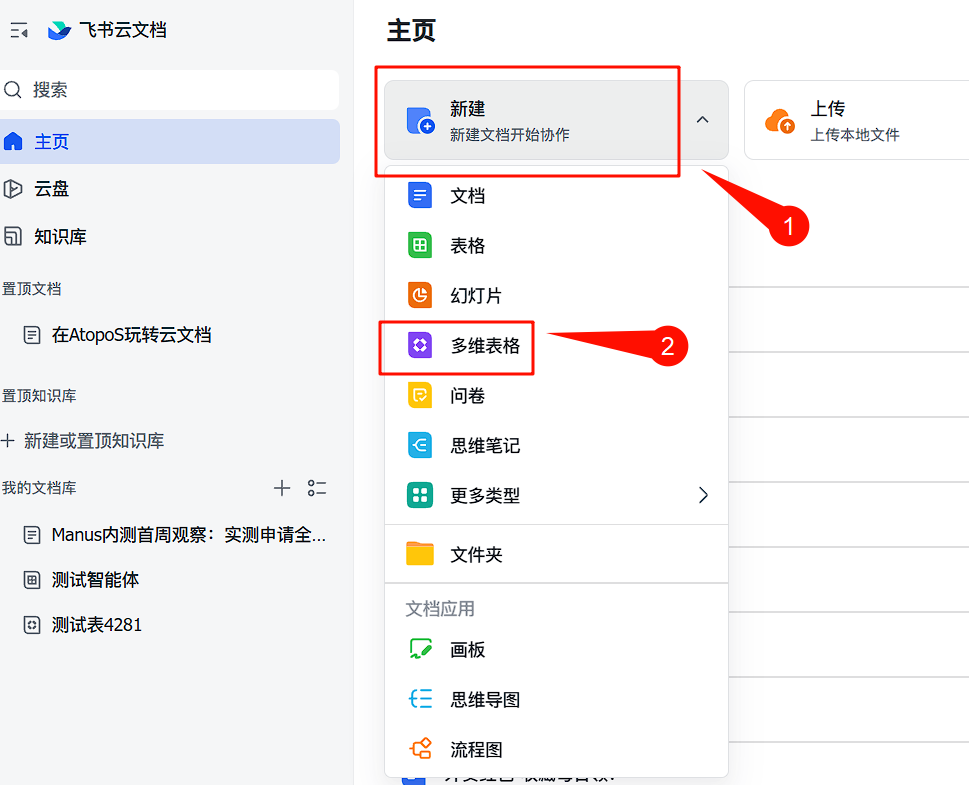This screenshot has width=969, height=785.
Task: Create a new 流程图 flowchart
Action: (x=556, y=750)
